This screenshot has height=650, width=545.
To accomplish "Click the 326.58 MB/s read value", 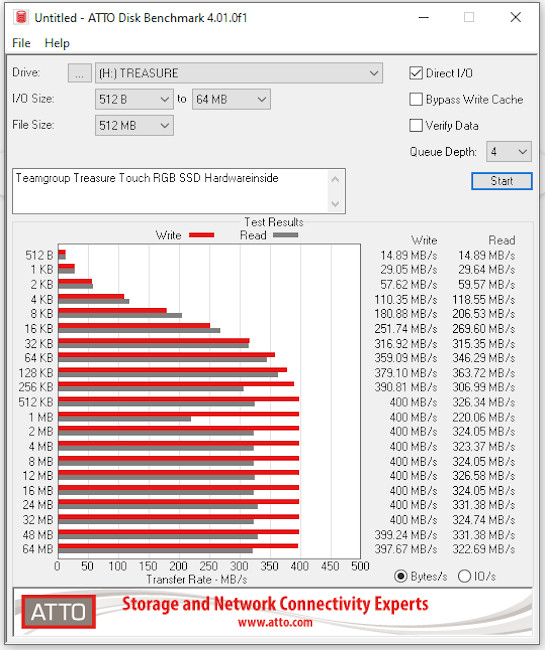I will 484,476.
